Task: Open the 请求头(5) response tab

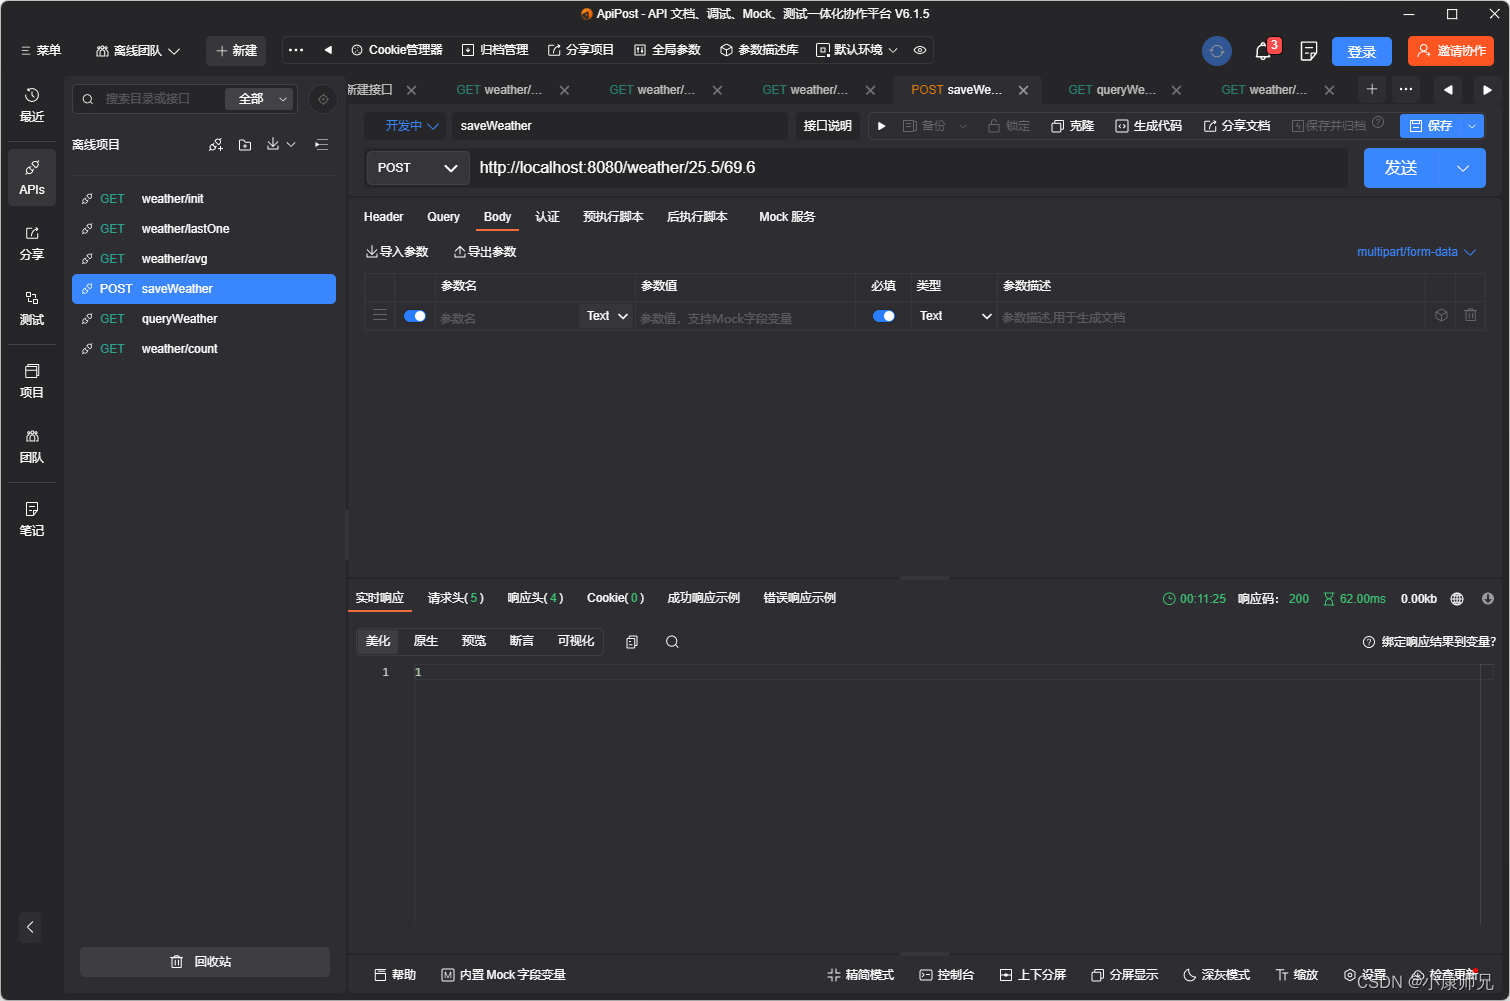Action: click(455, 598)
